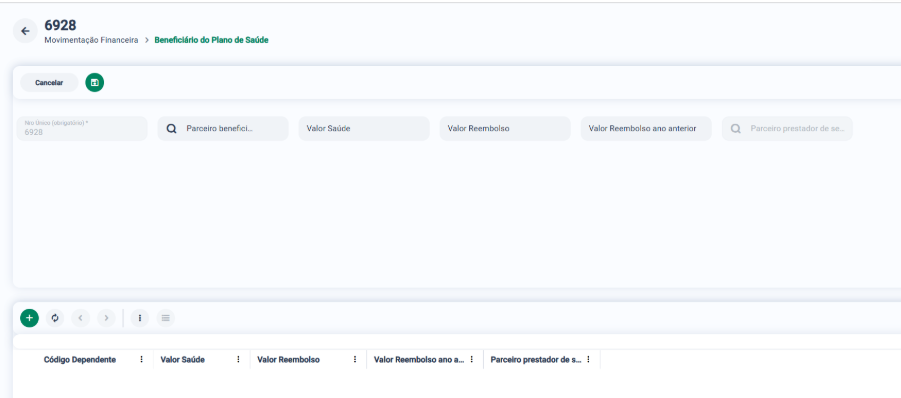
Task: Go back using the arrow icon
Action: click(25, 31)
